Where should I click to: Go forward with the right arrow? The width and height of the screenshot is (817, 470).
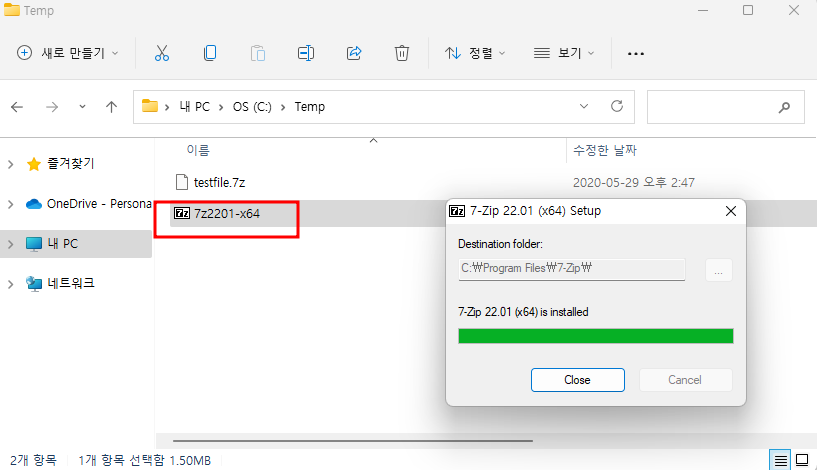coord(52,107)
